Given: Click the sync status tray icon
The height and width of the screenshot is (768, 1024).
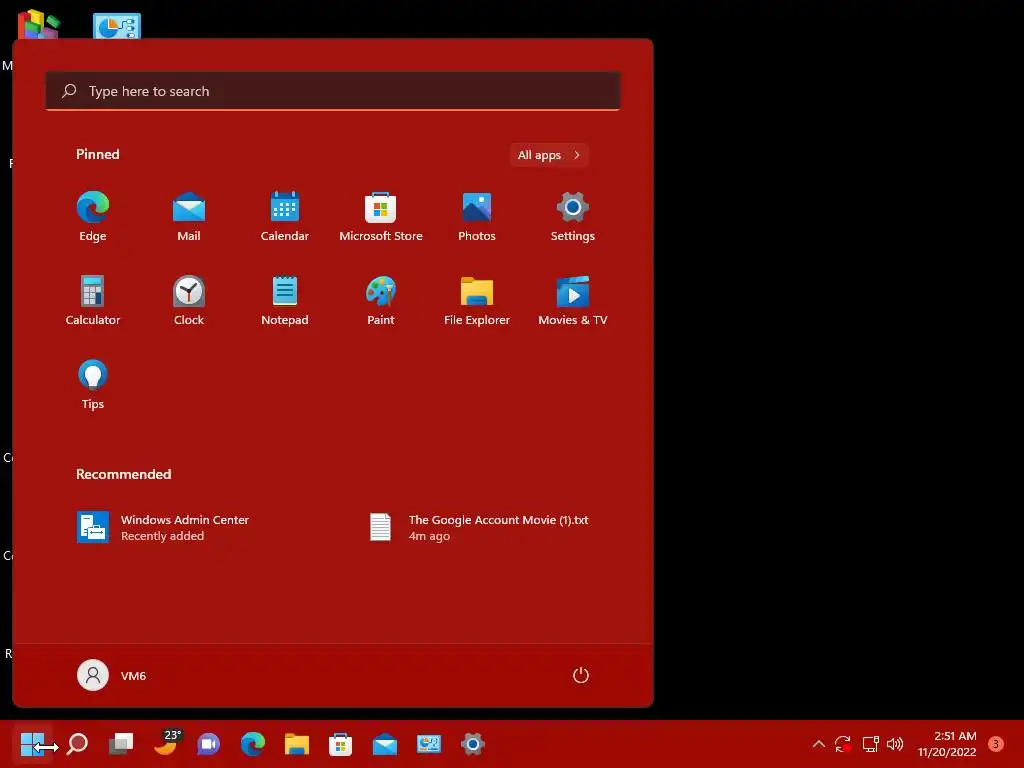Looking at the screenshot, I should [842, 744].
